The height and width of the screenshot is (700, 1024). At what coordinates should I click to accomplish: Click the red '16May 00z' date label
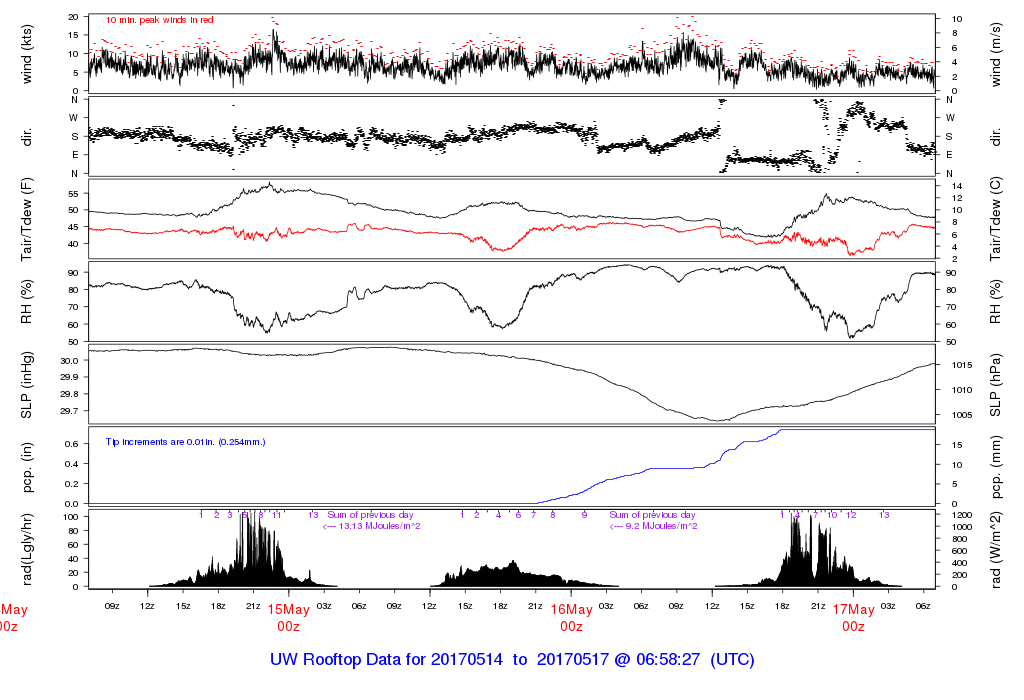pyautogui.click(x=571, y=618)
